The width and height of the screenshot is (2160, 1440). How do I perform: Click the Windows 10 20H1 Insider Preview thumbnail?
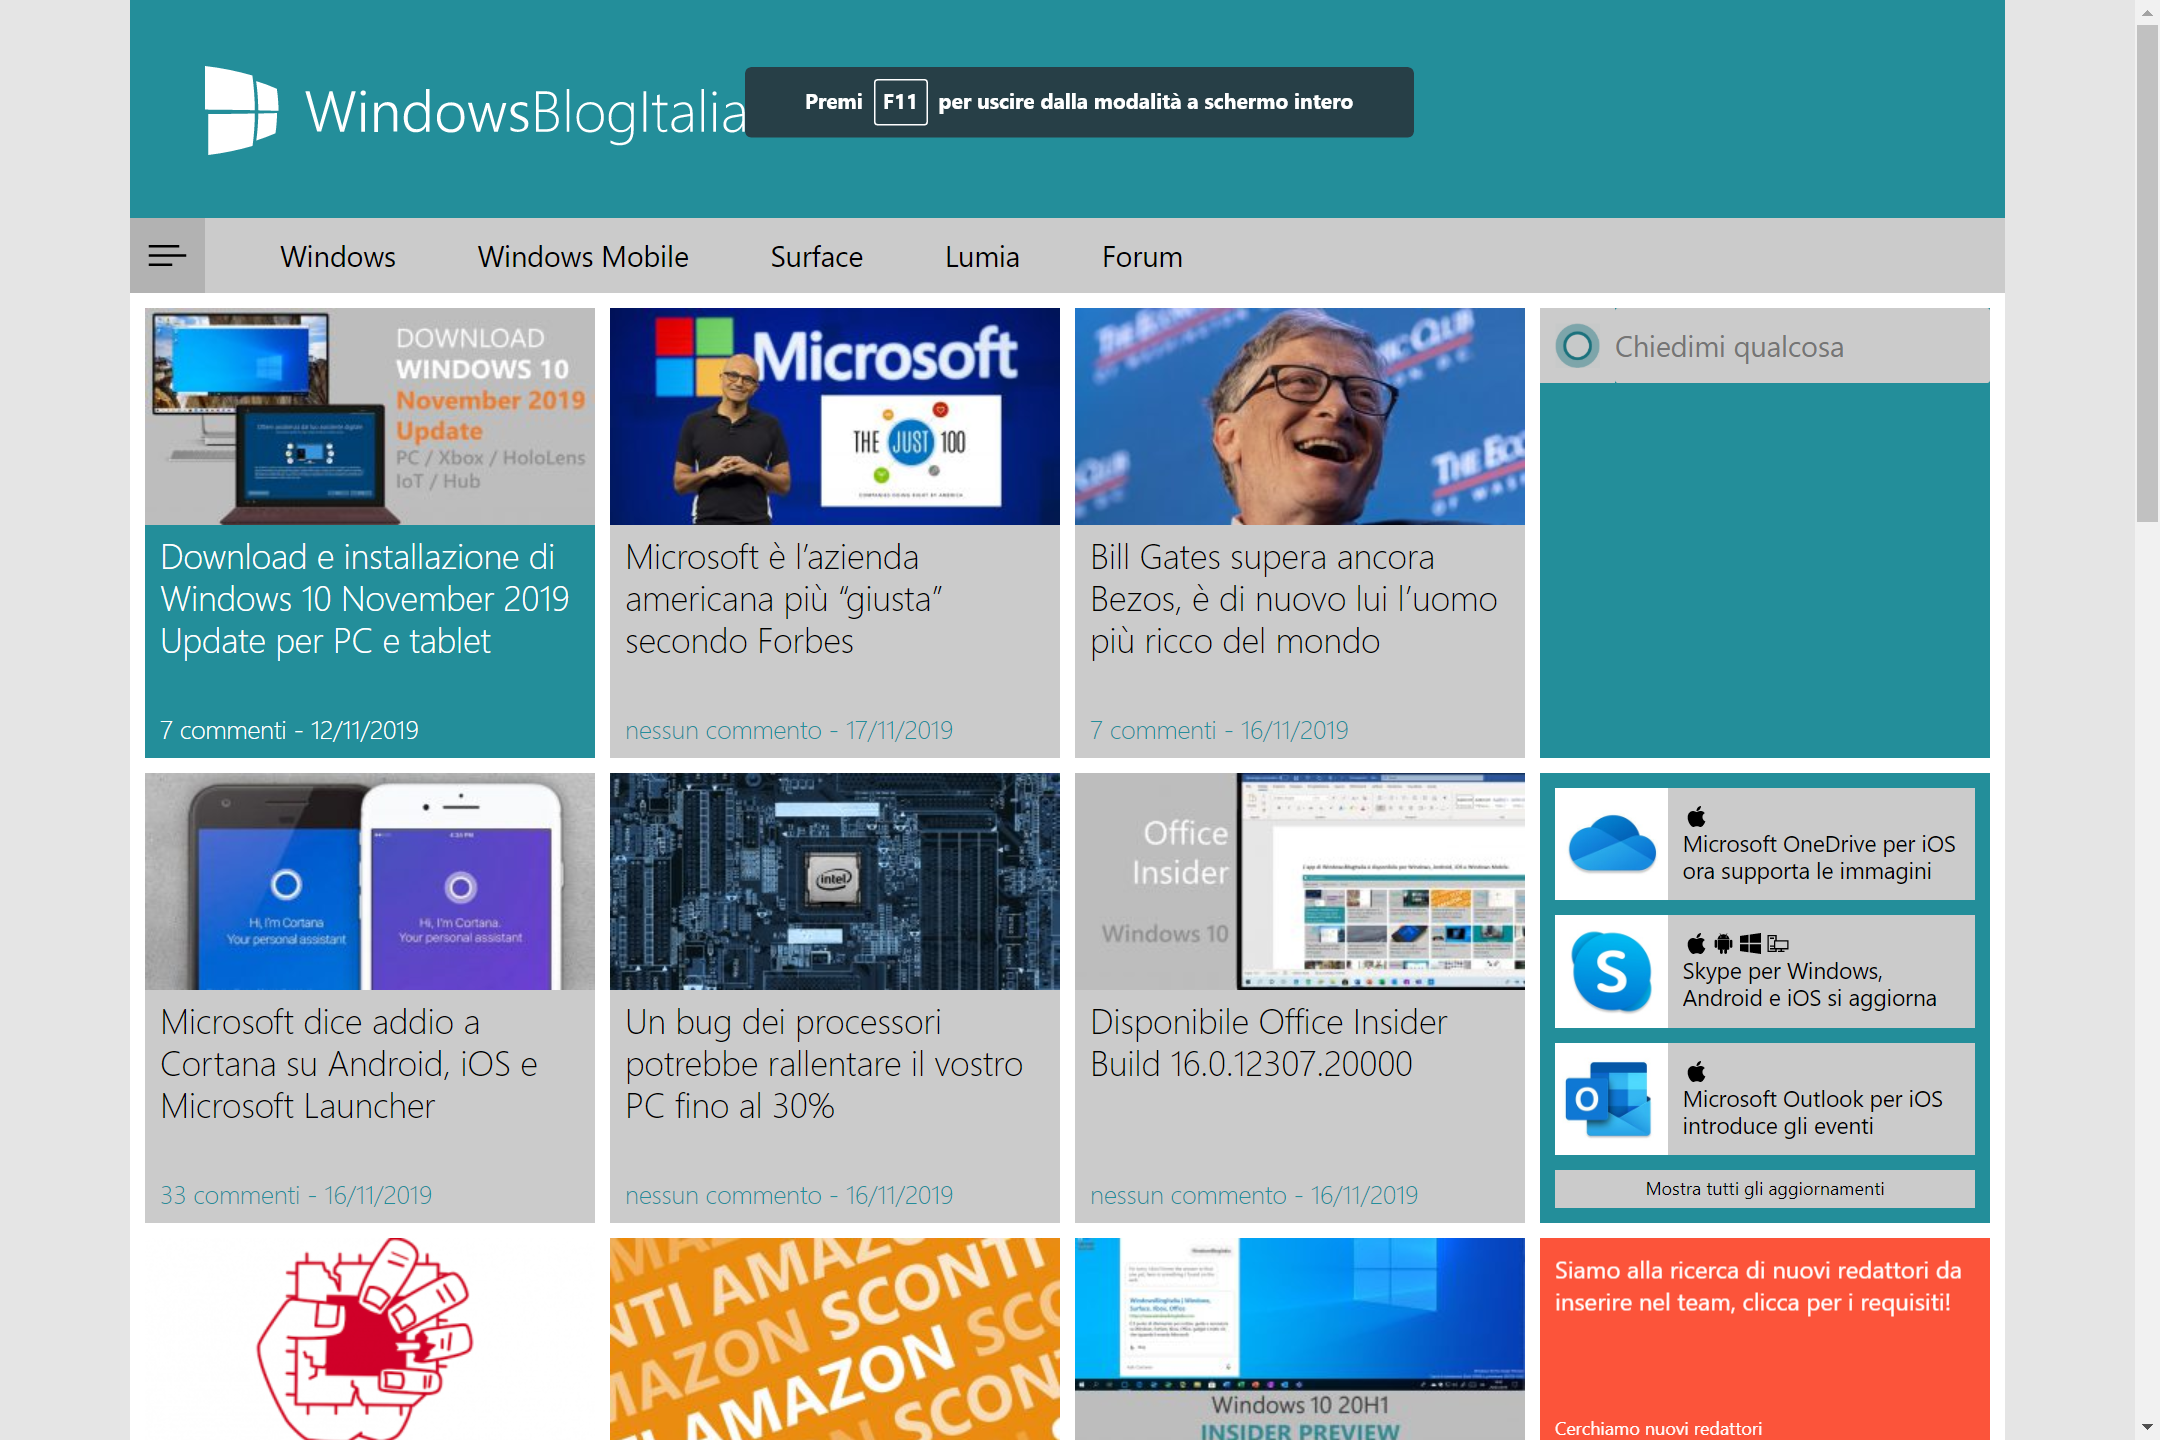click(x=1300, y=1339)
